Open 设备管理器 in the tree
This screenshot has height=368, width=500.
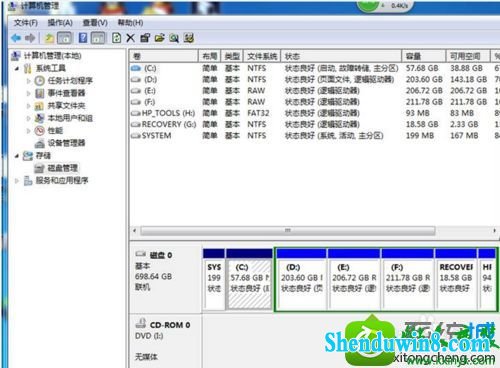click(x=66, y=143)
